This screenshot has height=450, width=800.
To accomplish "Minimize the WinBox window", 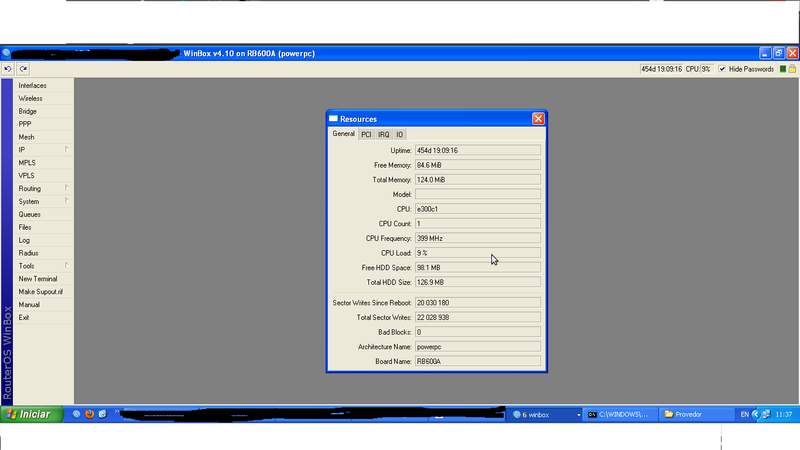I will pos(765,53).
